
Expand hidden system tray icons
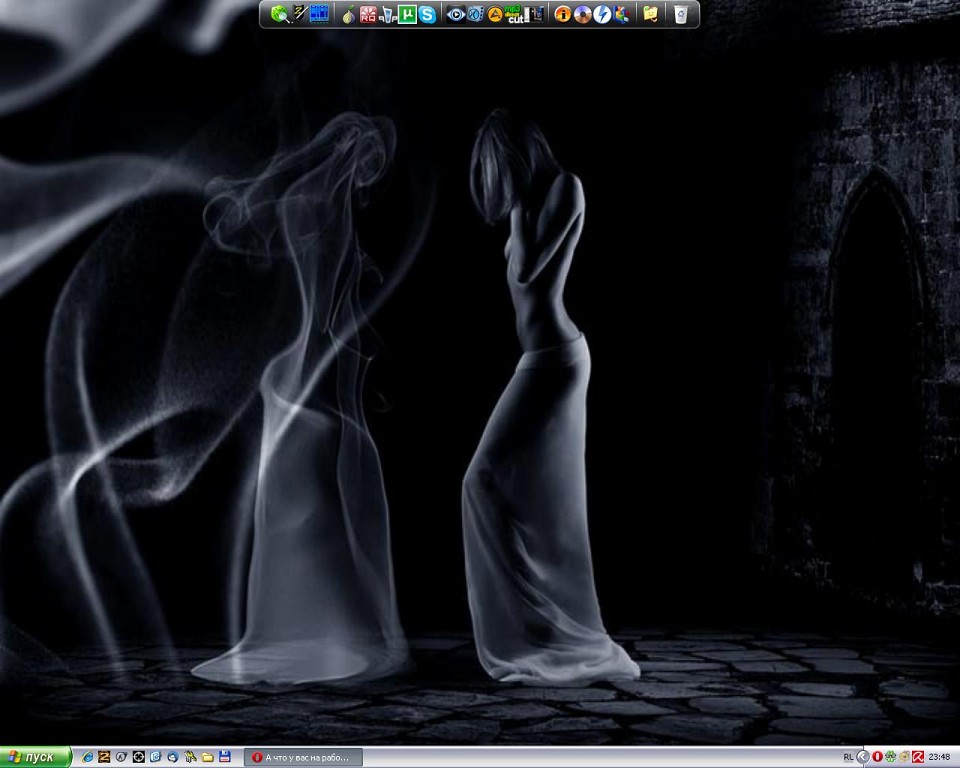tap(863, 757)
